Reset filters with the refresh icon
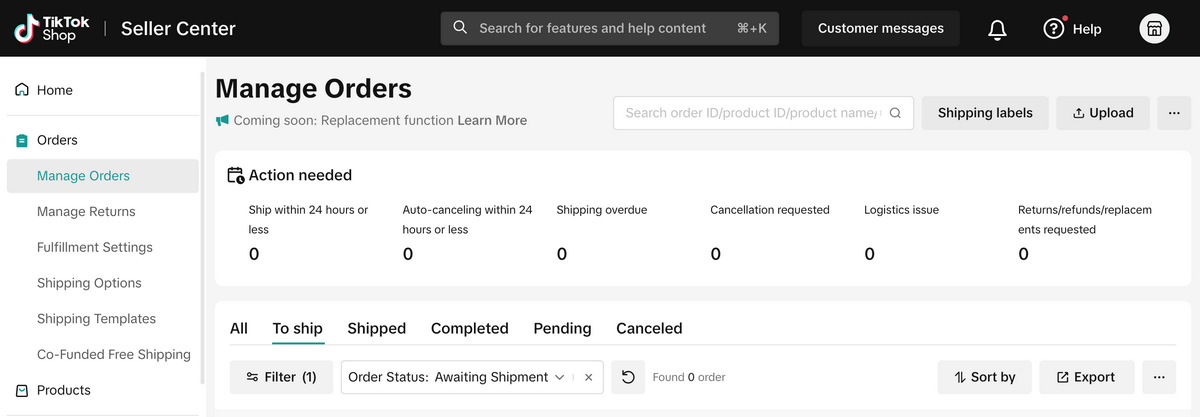1200x417 pixels. (x=628, y=377)
